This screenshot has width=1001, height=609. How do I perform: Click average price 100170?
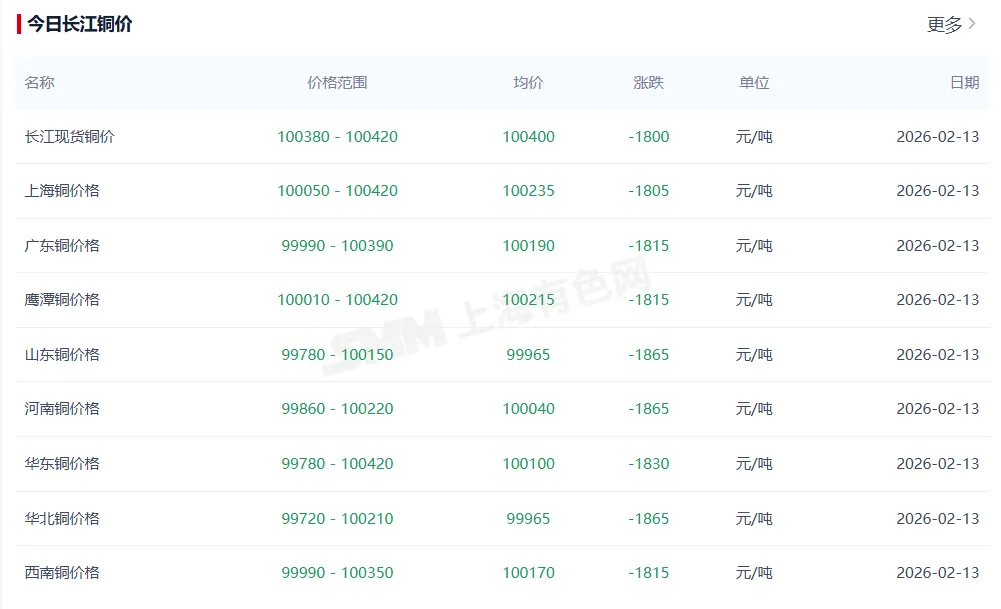[x=529, y=573]
